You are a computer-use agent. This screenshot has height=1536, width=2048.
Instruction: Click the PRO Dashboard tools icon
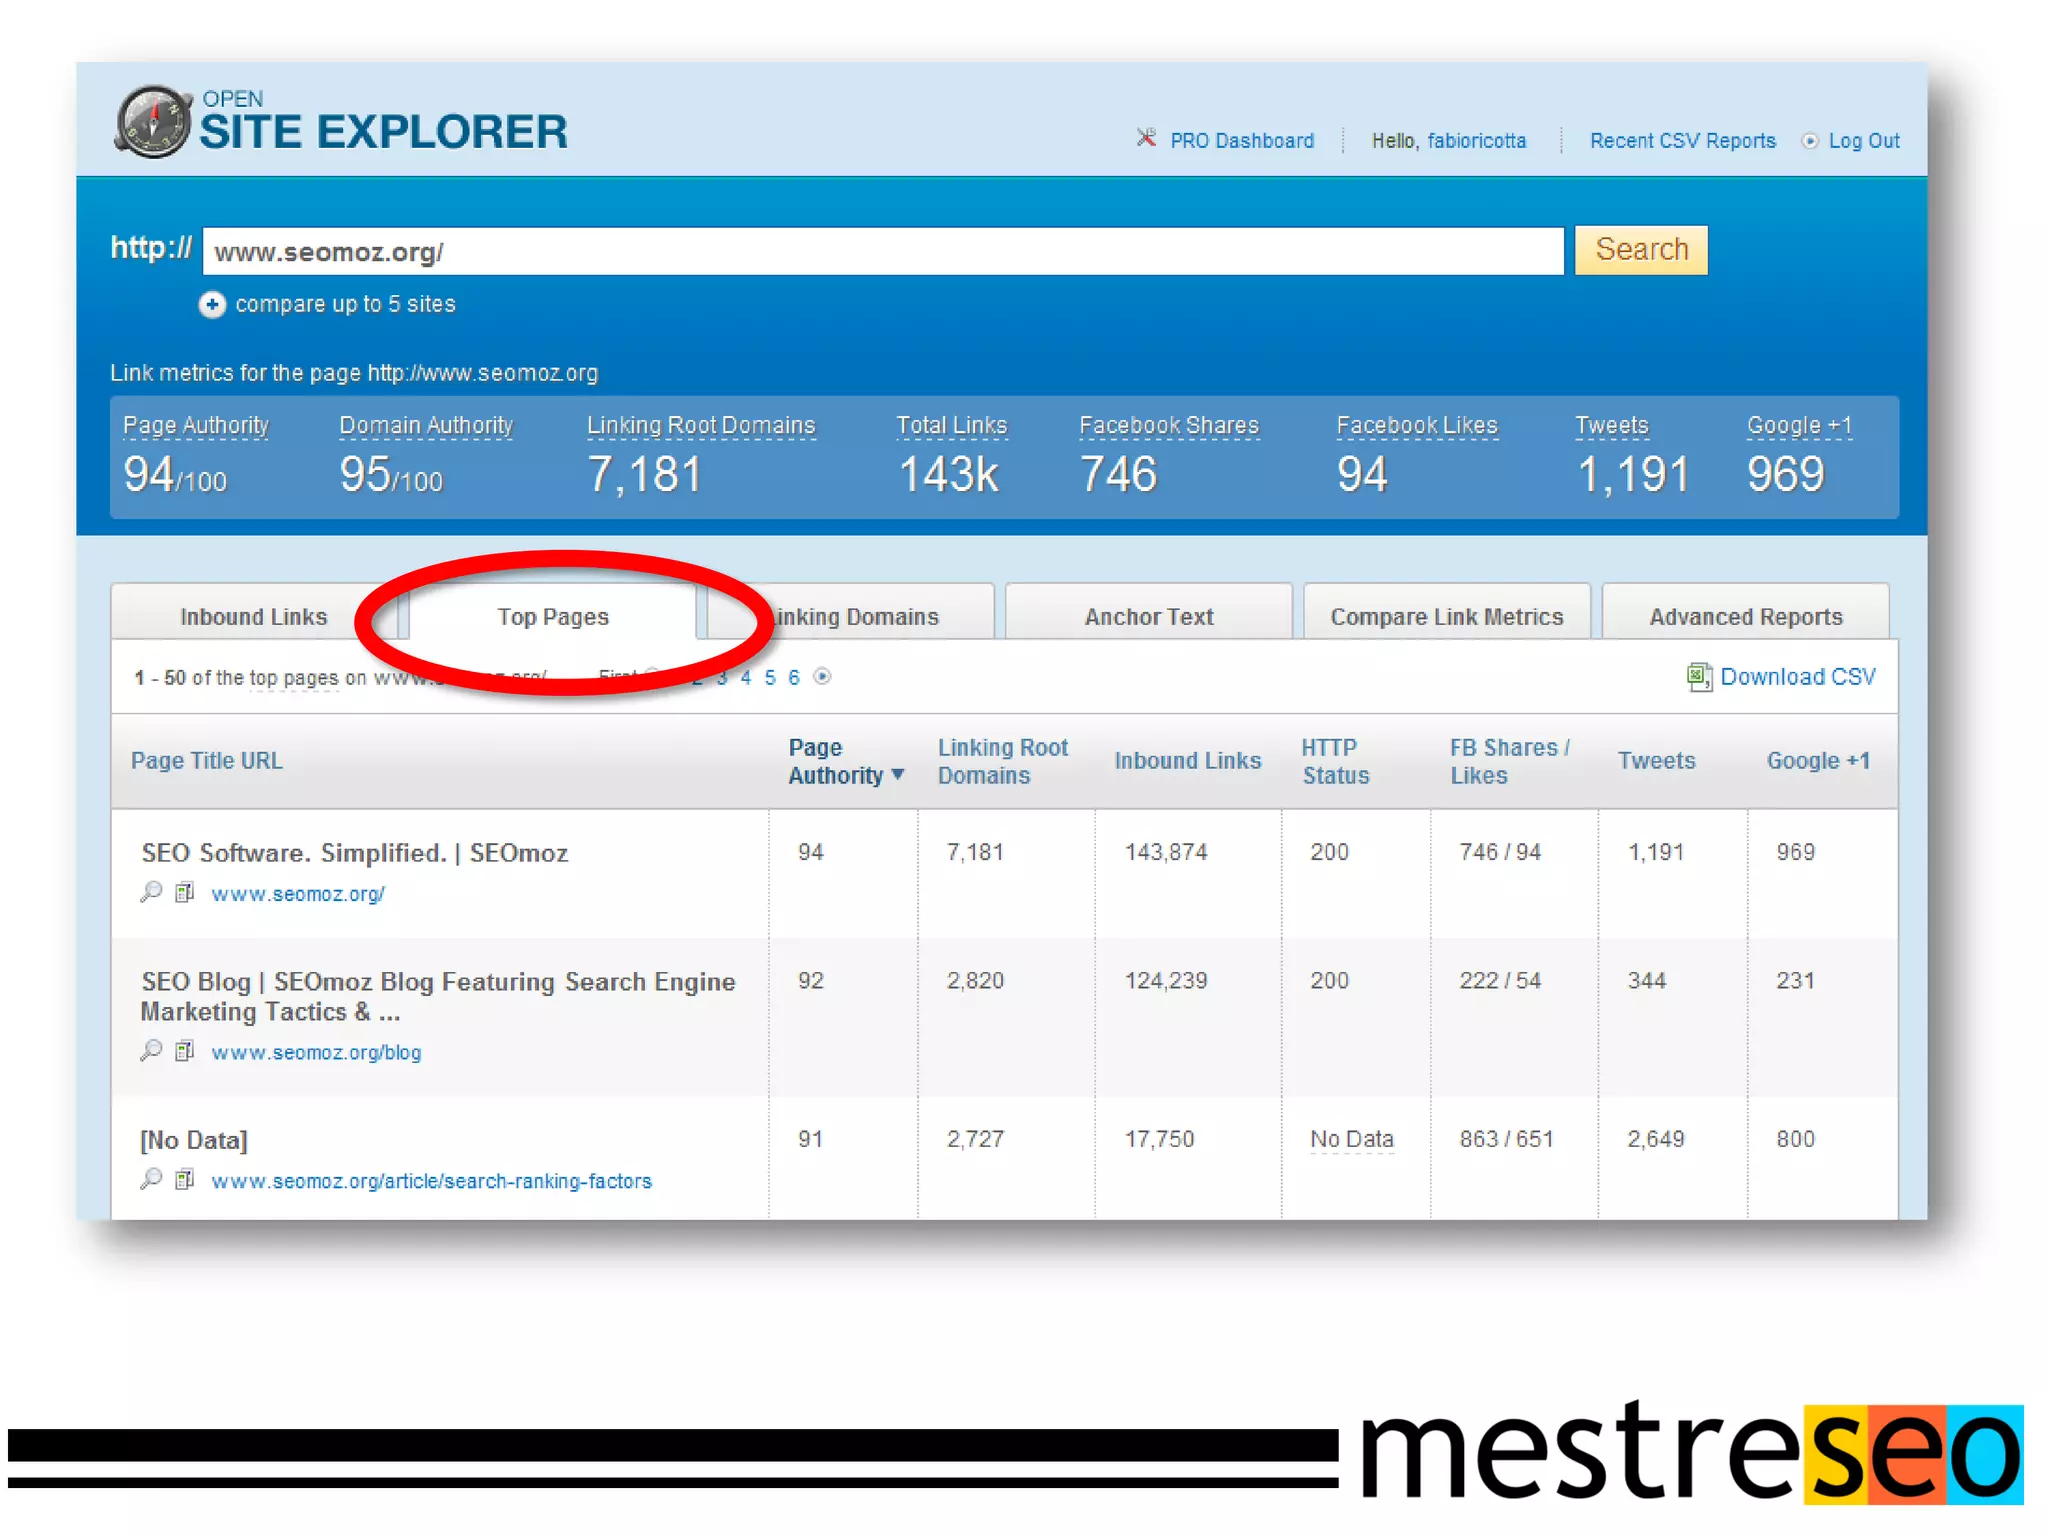tap(1146, 138)
